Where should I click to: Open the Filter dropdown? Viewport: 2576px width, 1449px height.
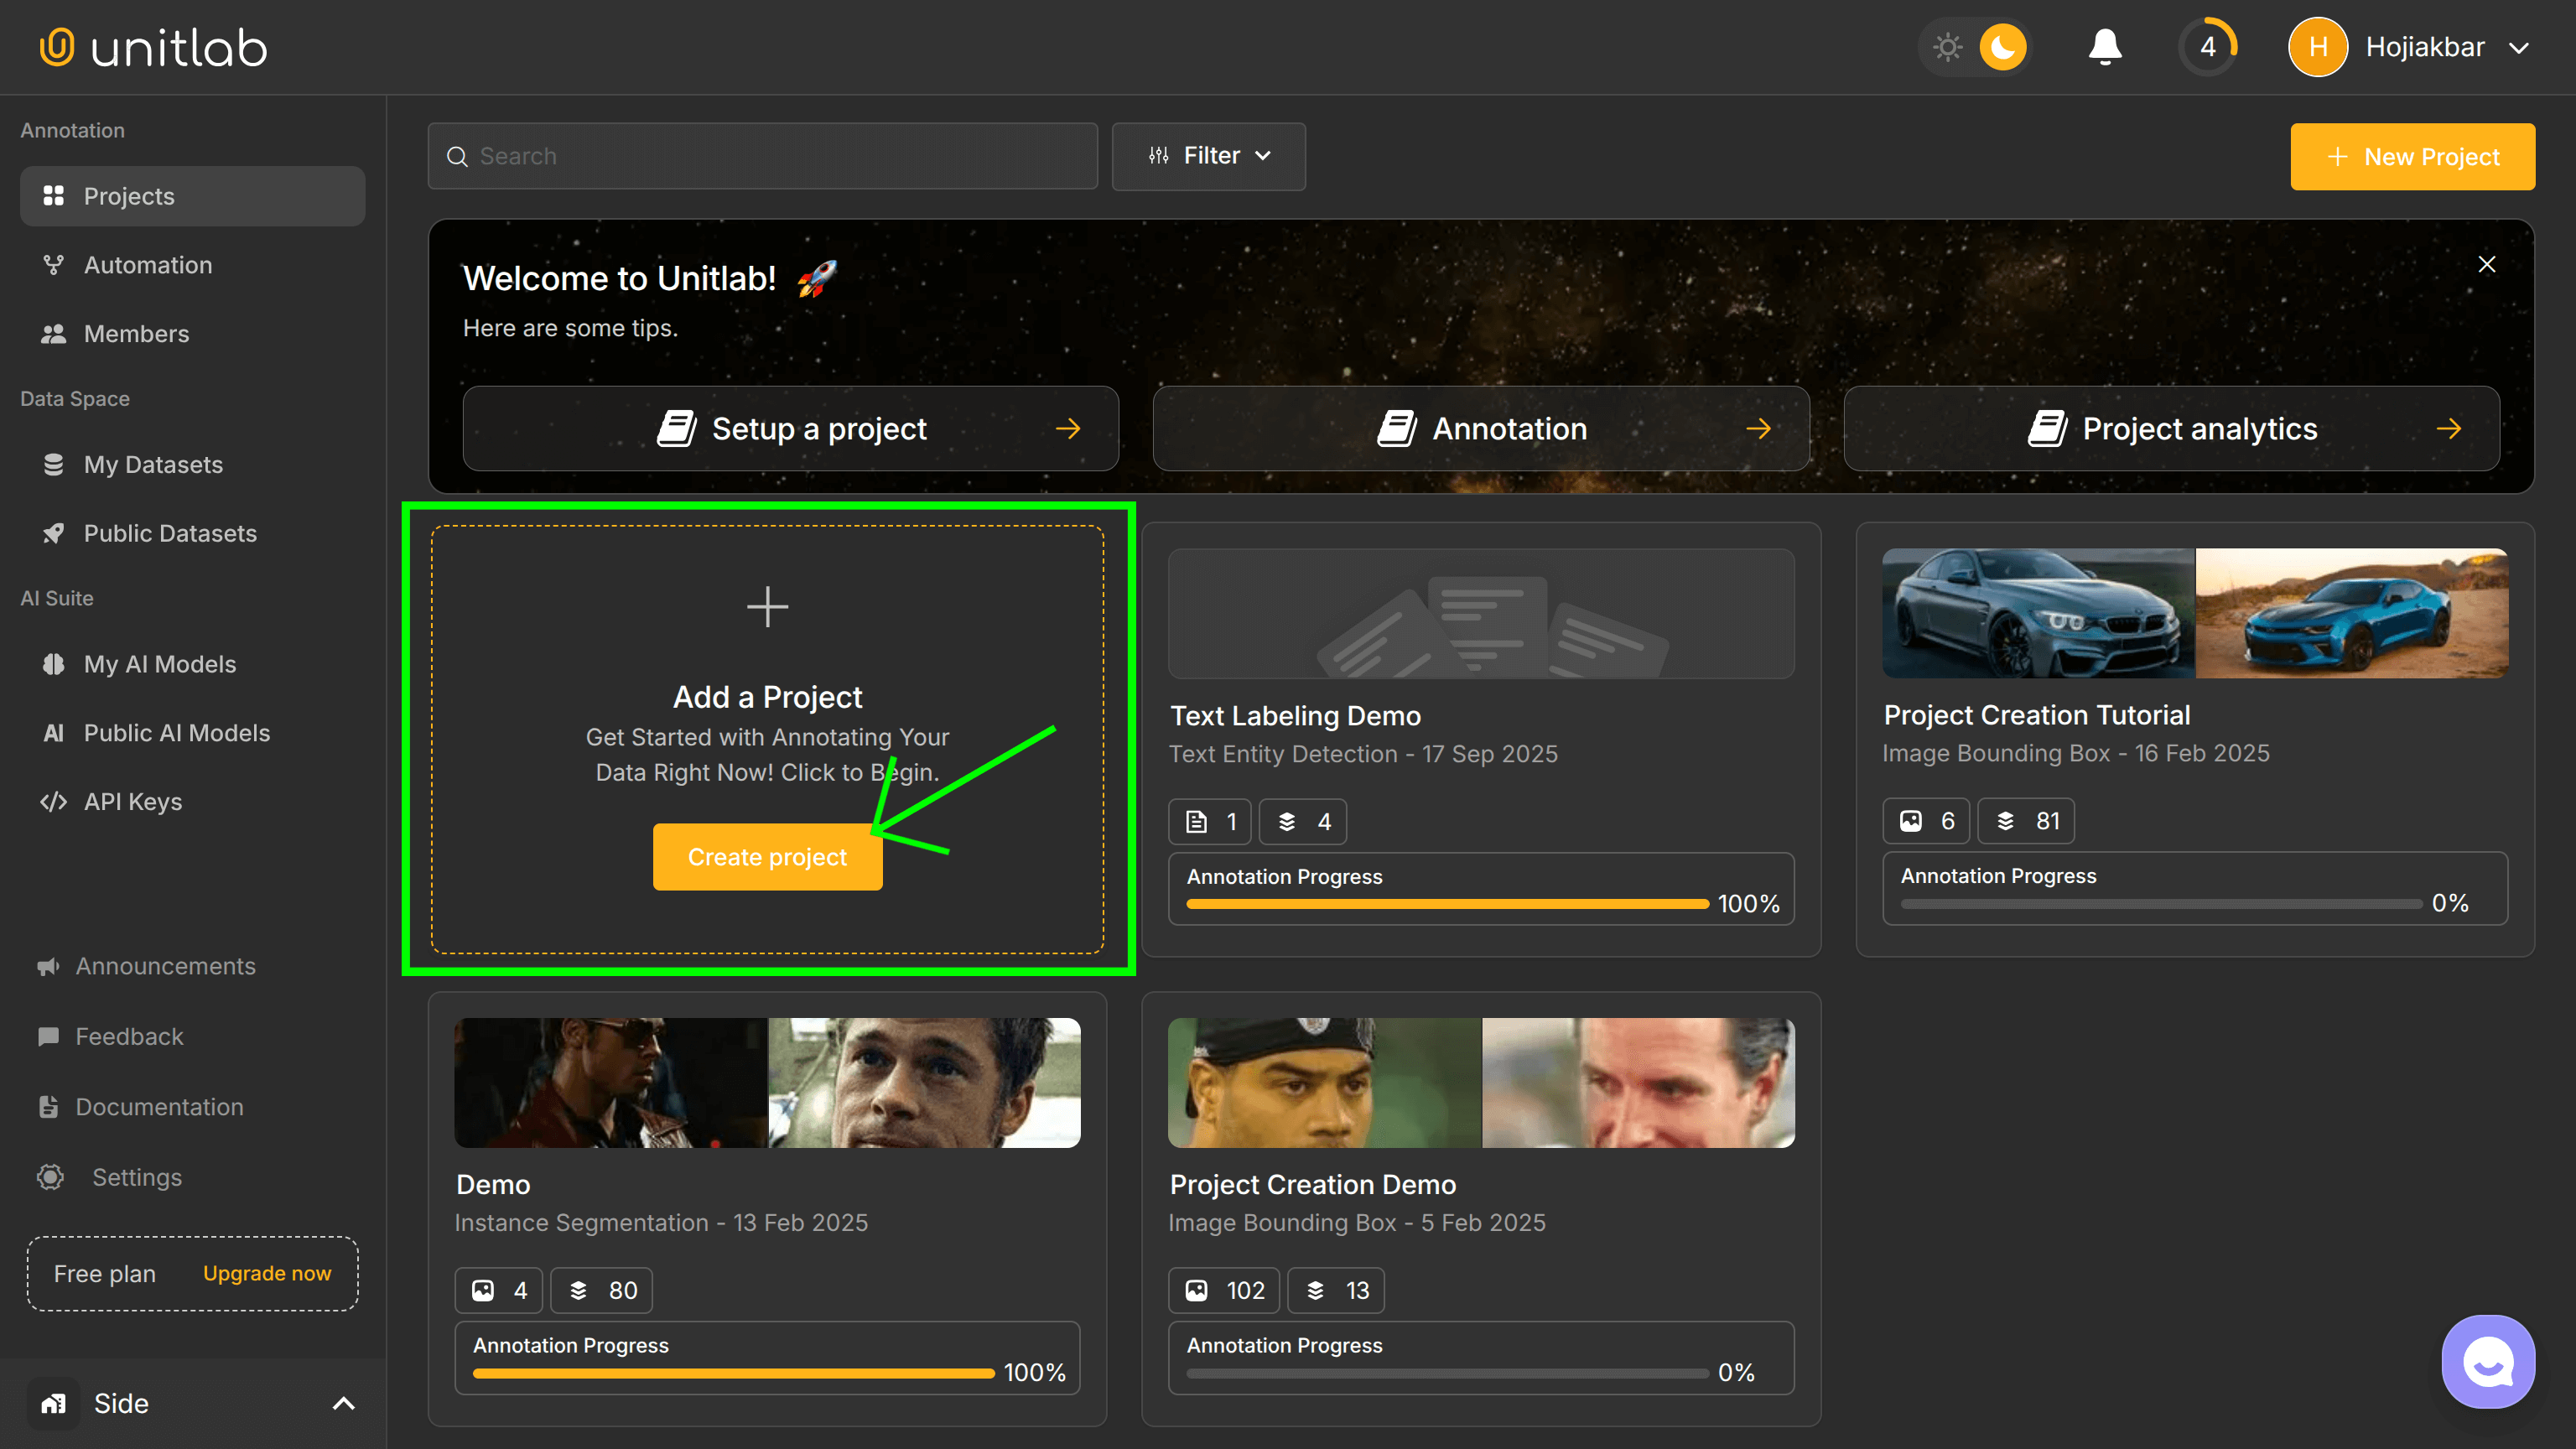tap(1208, 156)
